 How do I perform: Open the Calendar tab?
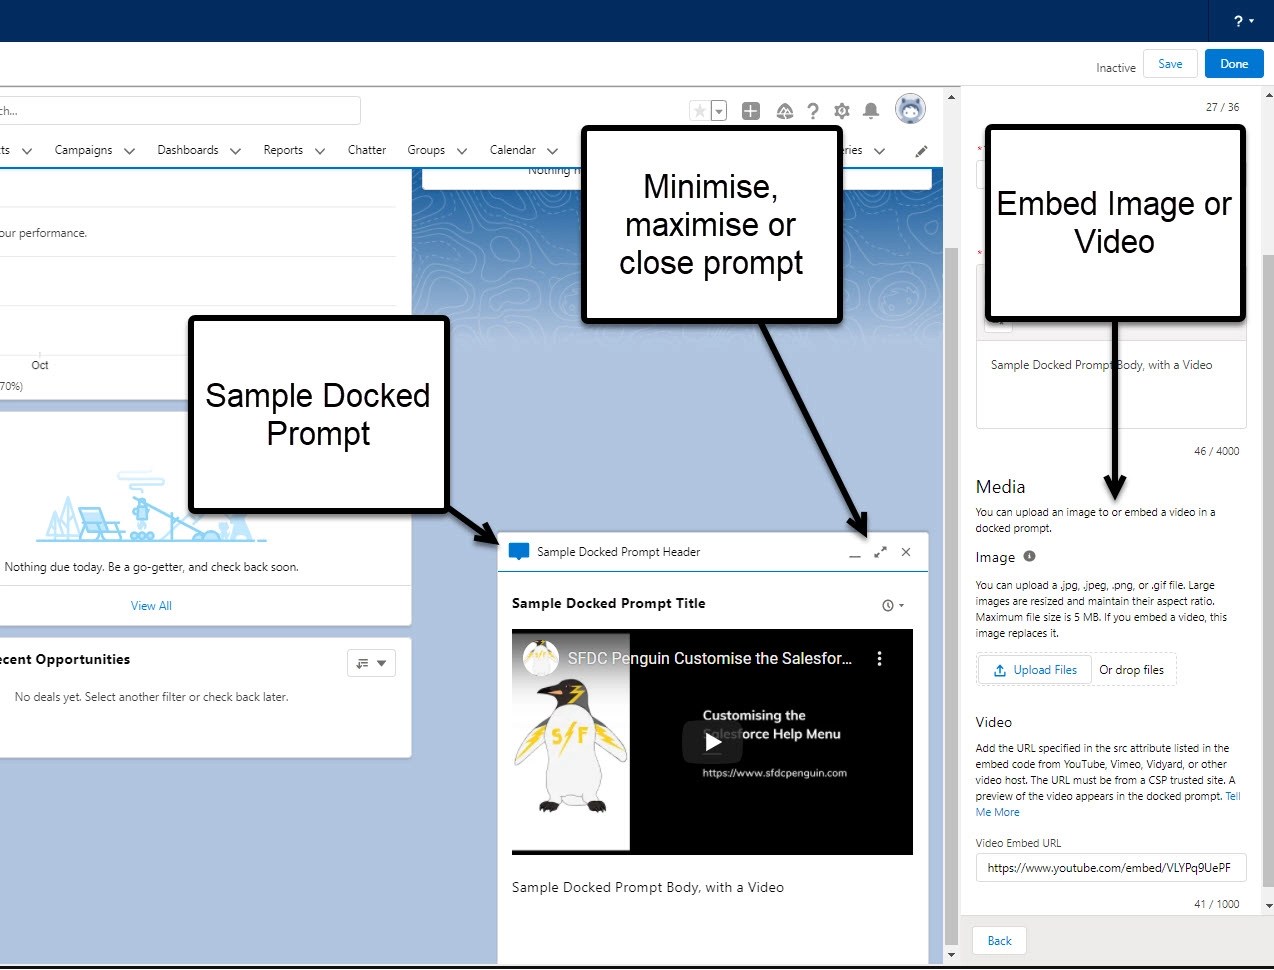point(513,150)
